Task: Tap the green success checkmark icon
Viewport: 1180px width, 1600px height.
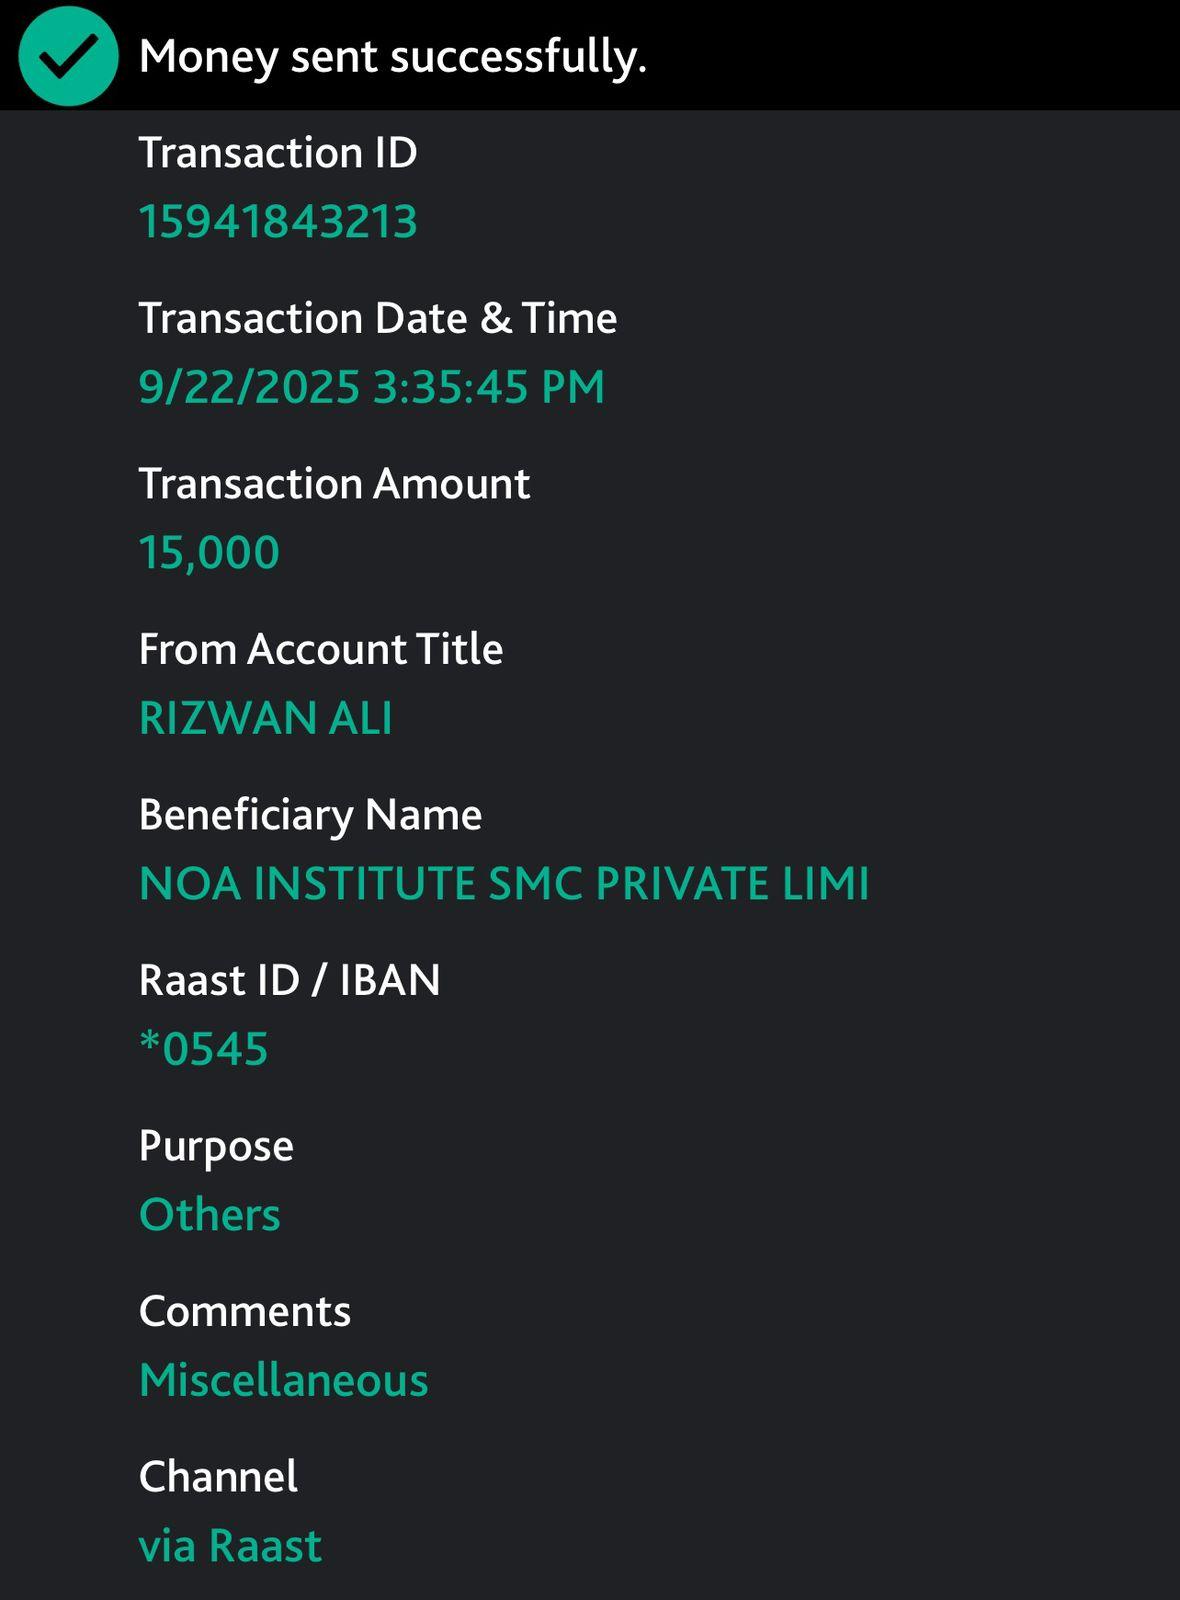Action: [68, 56]
